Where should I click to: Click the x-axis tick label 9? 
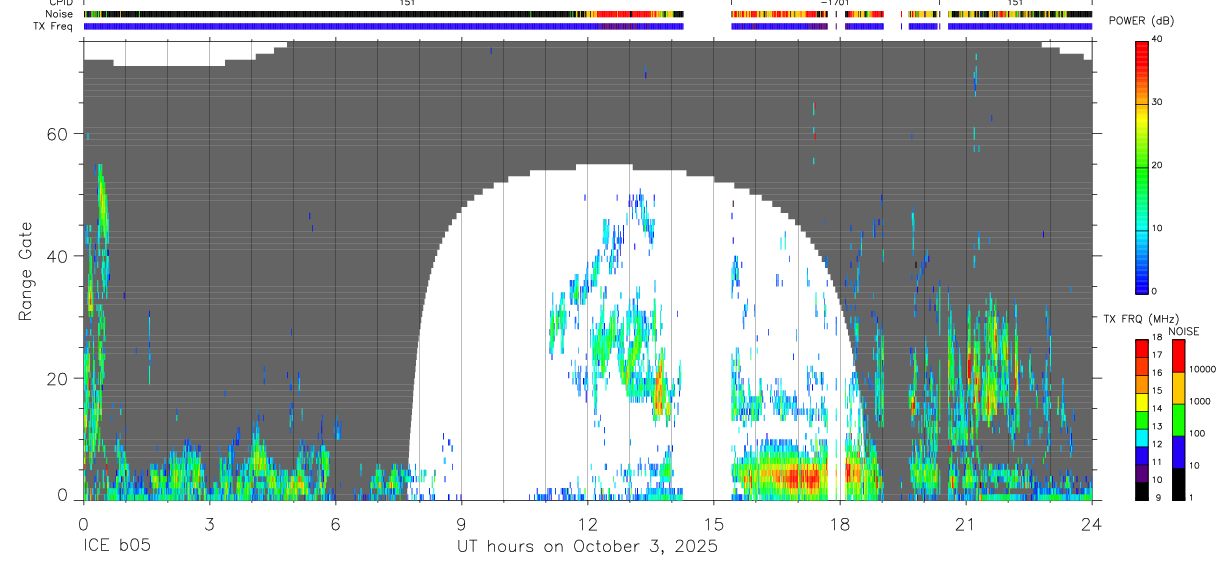[x=461, y=523]
